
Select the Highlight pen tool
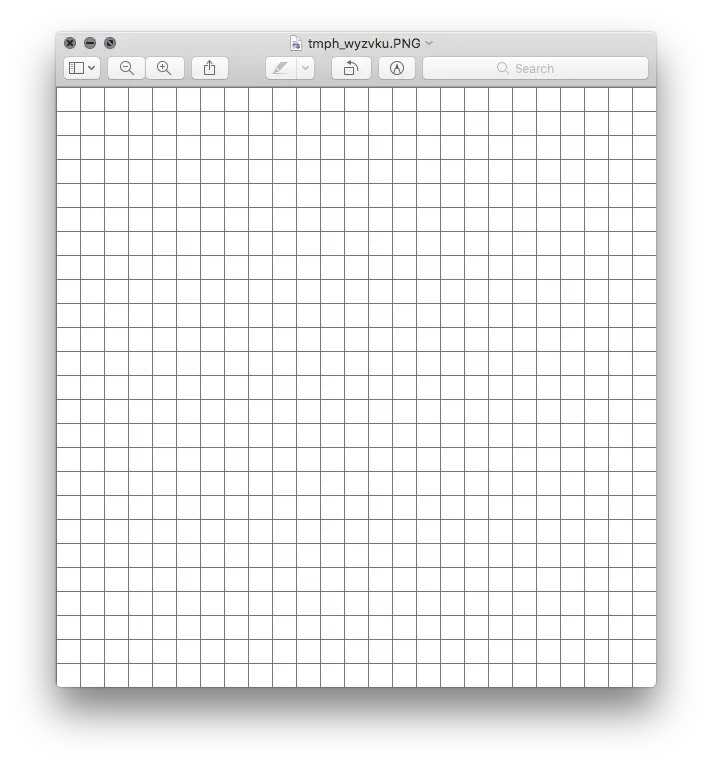[281, 68]
